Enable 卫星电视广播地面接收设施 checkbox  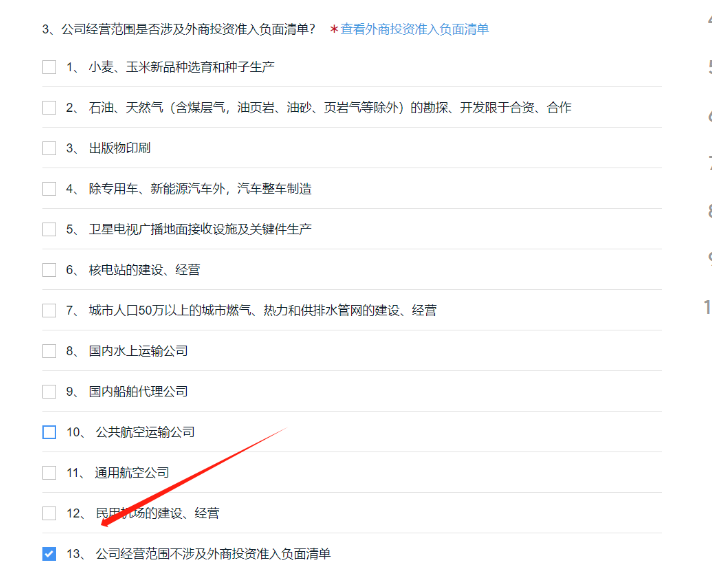(x=49, y=229)
